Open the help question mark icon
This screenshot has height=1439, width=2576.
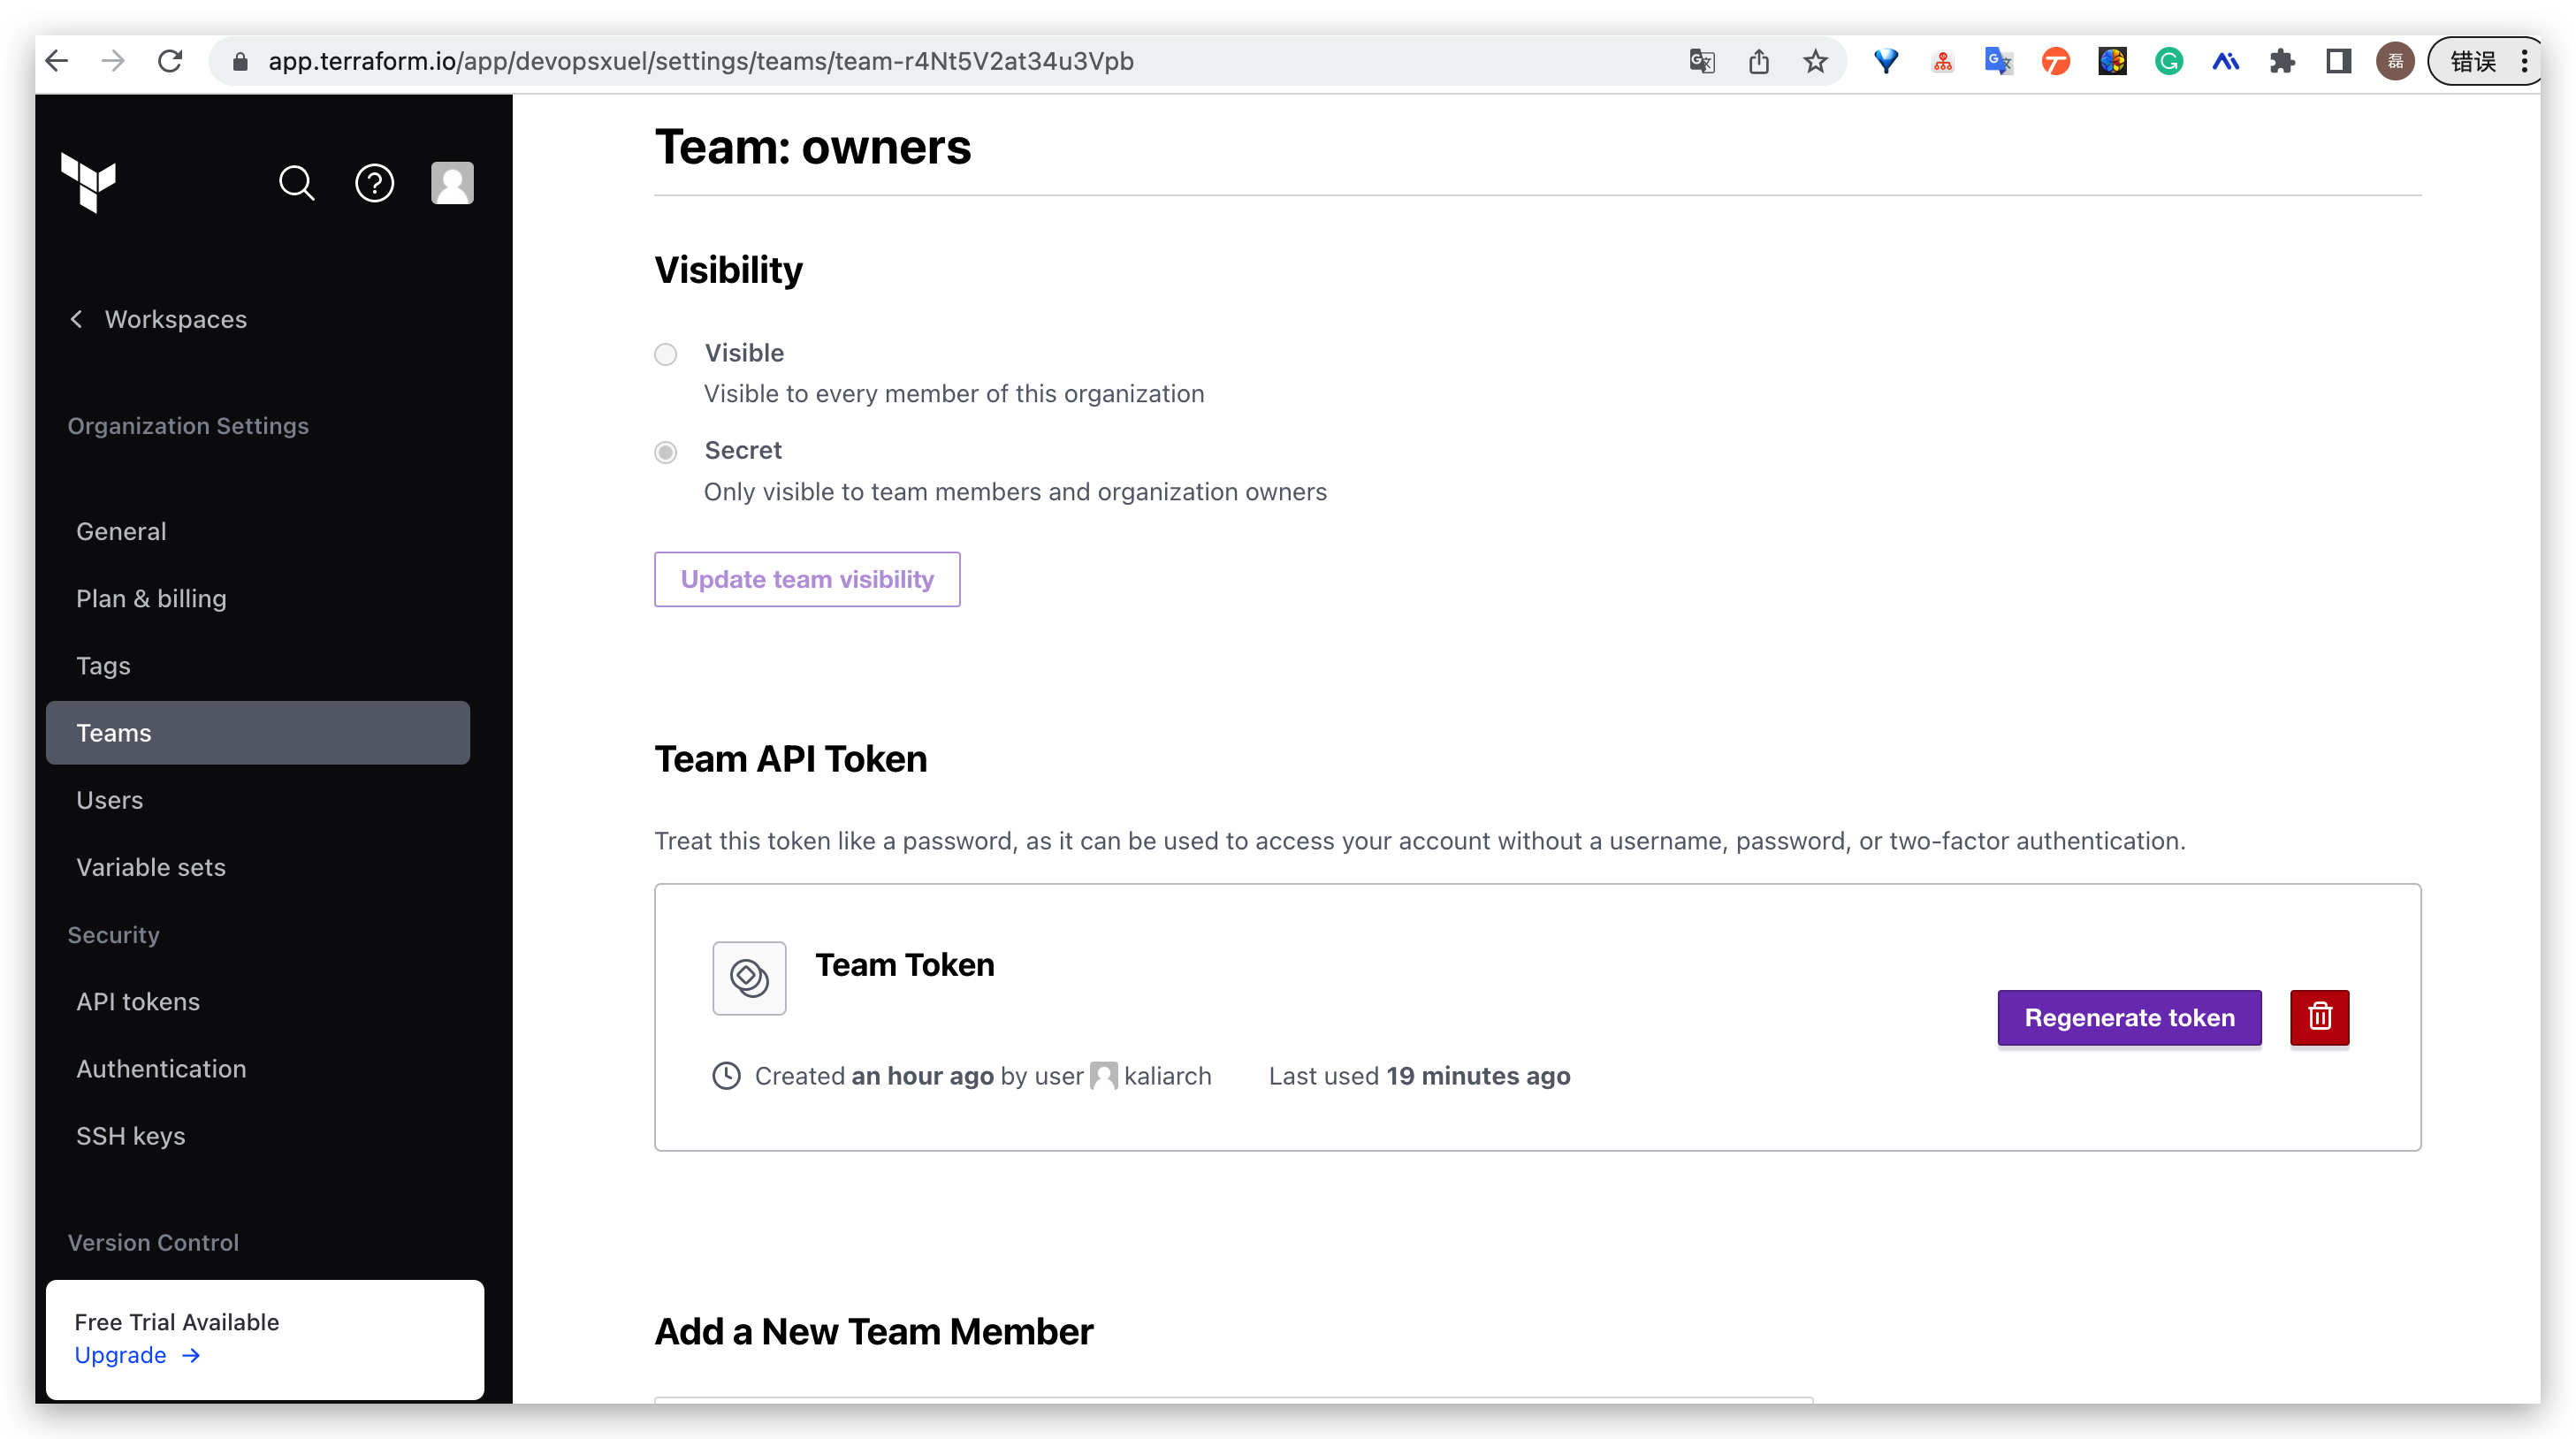coord(374,183)
